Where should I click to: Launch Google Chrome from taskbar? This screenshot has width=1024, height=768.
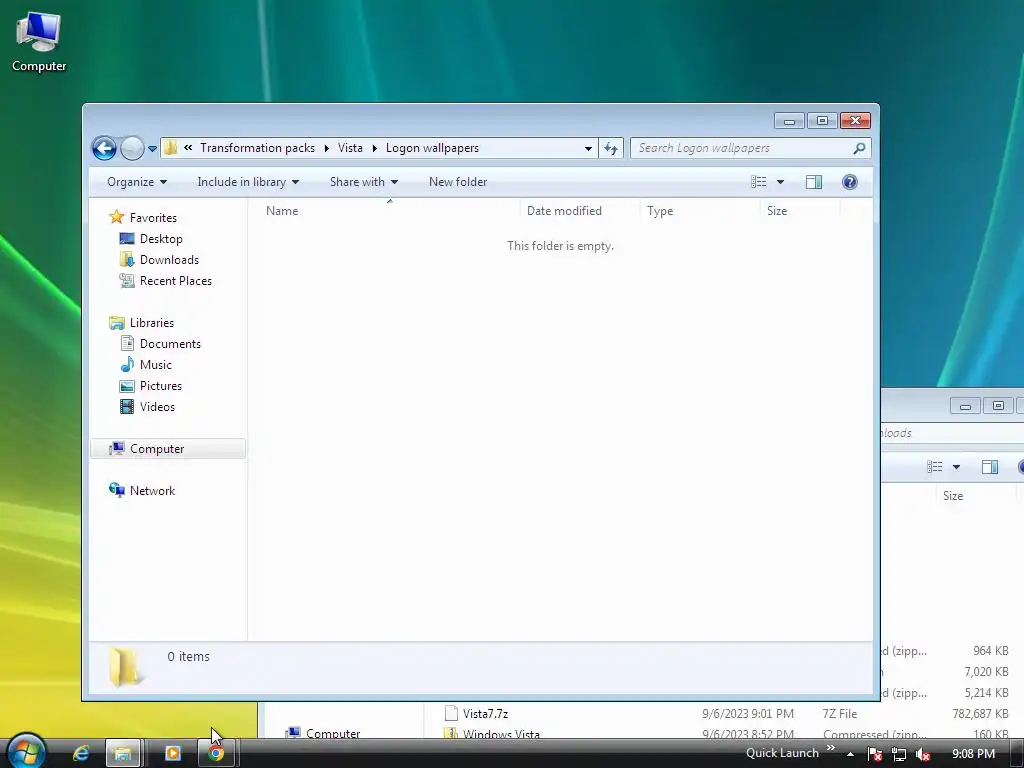[x=216, y=753]
